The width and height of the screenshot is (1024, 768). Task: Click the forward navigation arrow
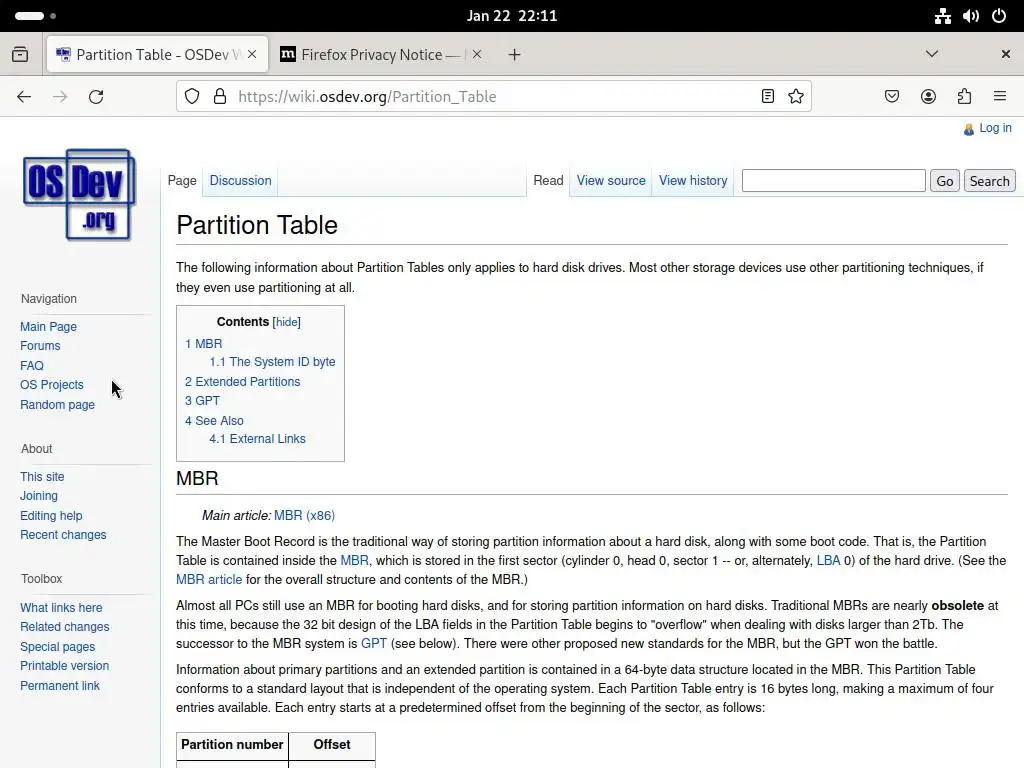point(60,97)
